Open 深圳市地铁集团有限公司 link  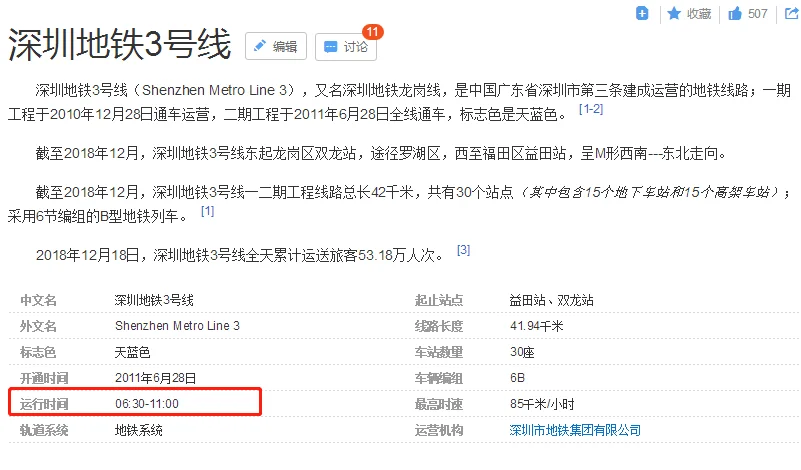(575, 430)
